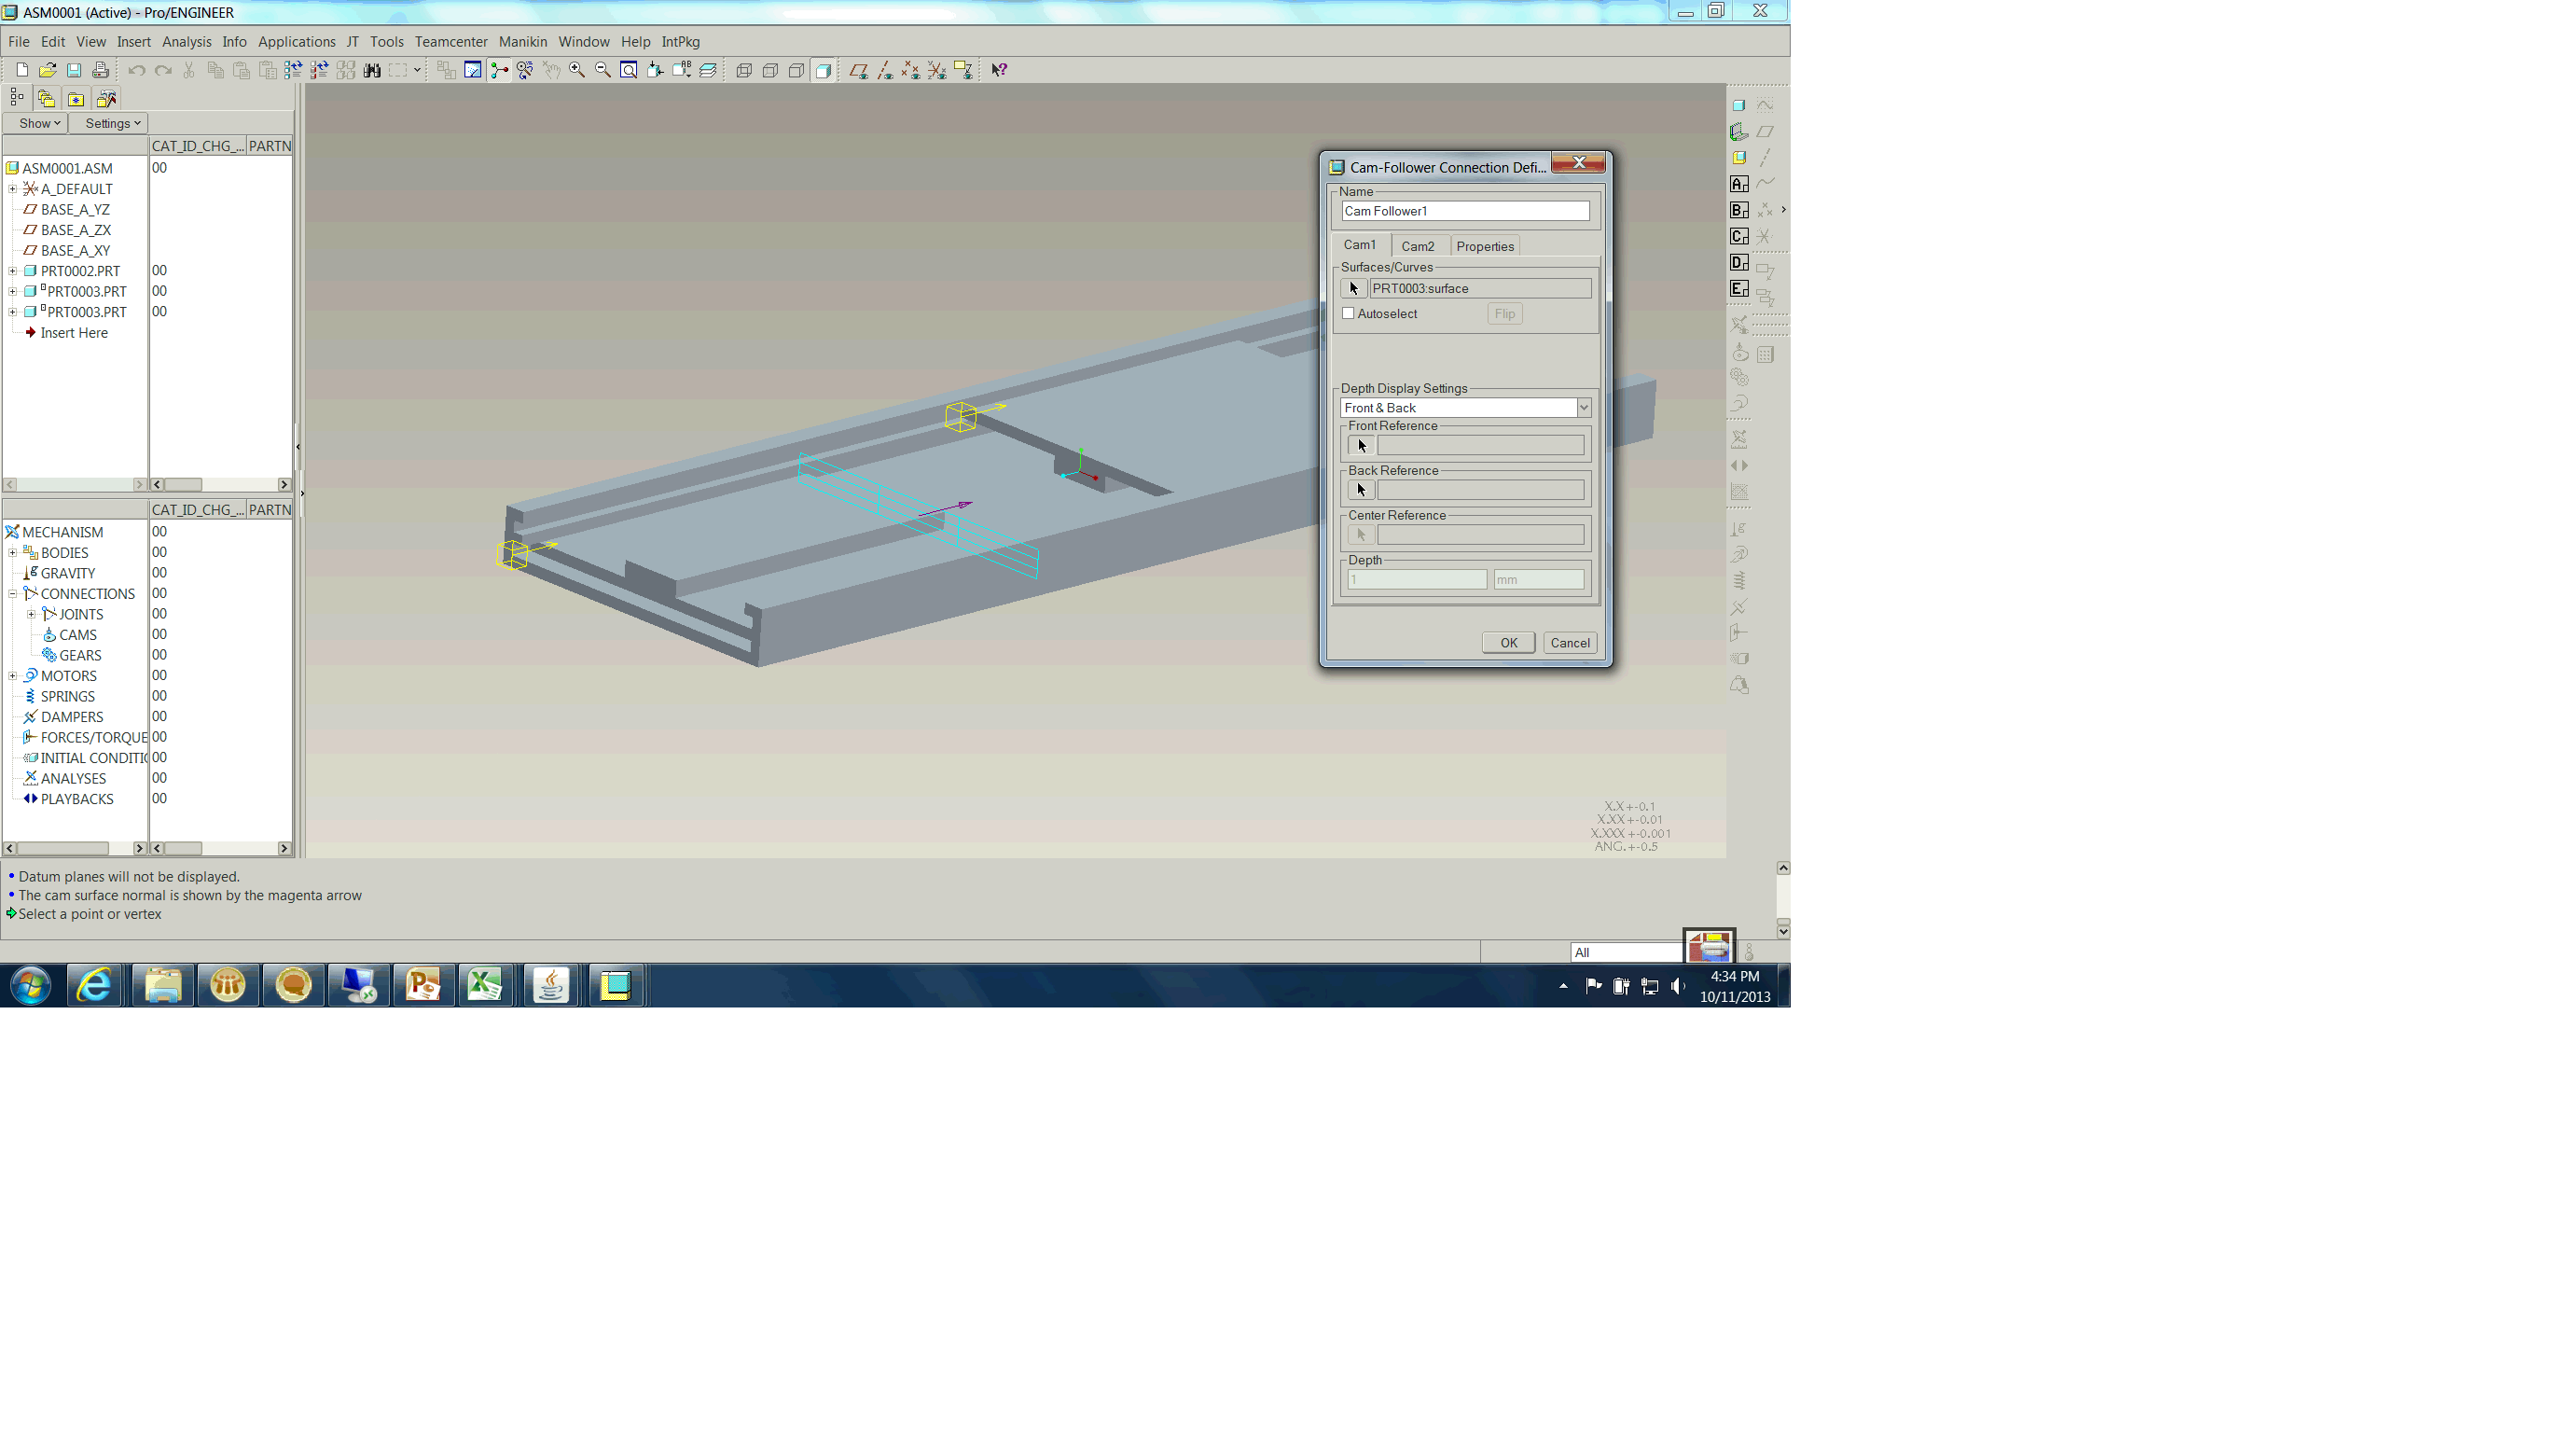Viewport: 2576px width, 1431px height.
Task: Click the Zoom In icon in toolbar
Action: 578,69
